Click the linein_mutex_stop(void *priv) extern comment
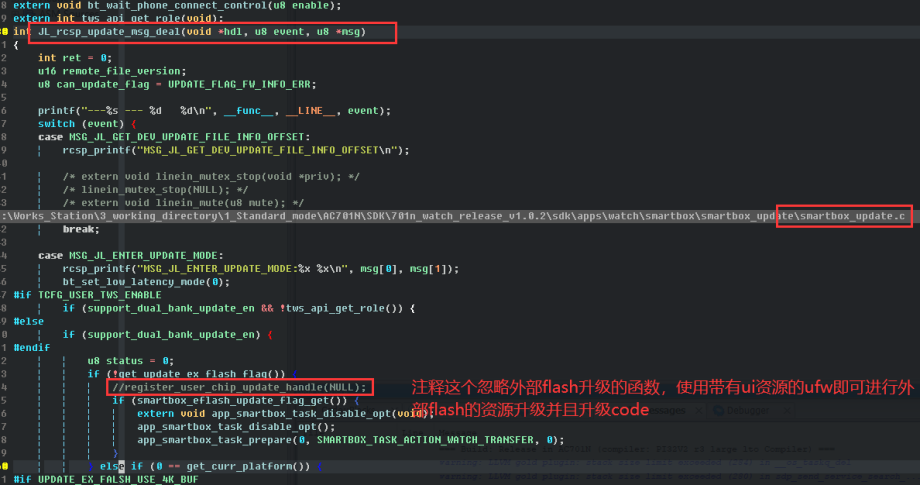 211,177
